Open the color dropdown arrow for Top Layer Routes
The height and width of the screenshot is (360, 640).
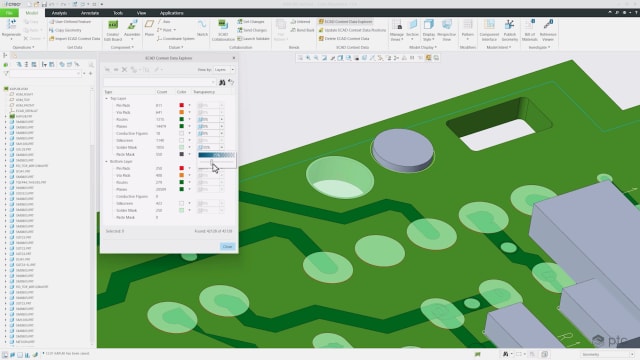[x=189, y=120]
